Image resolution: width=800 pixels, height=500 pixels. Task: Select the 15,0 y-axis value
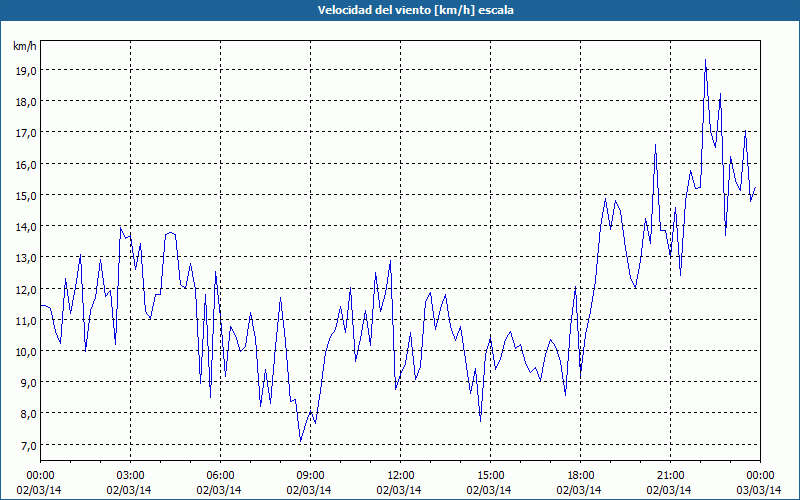coord(26,195)
